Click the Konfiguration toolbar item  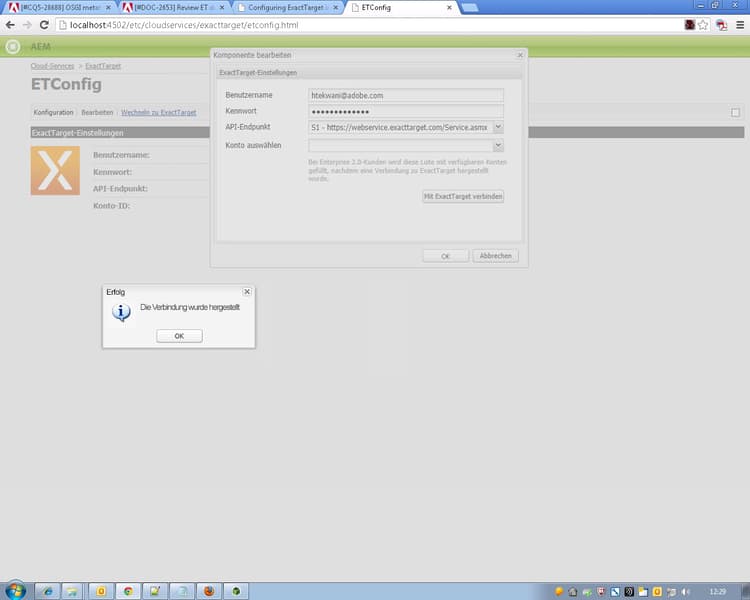pyautogui.click(x=53, y=112)
